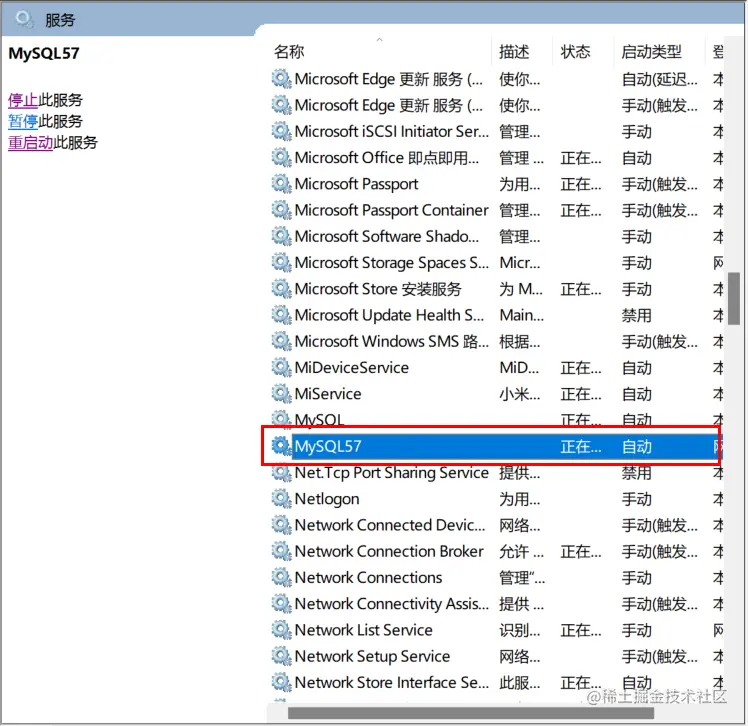Select the Microsoft iSCSI Initiator Ser... service
The height and width of the screenshot is (726, 748).
click(392, 131)
